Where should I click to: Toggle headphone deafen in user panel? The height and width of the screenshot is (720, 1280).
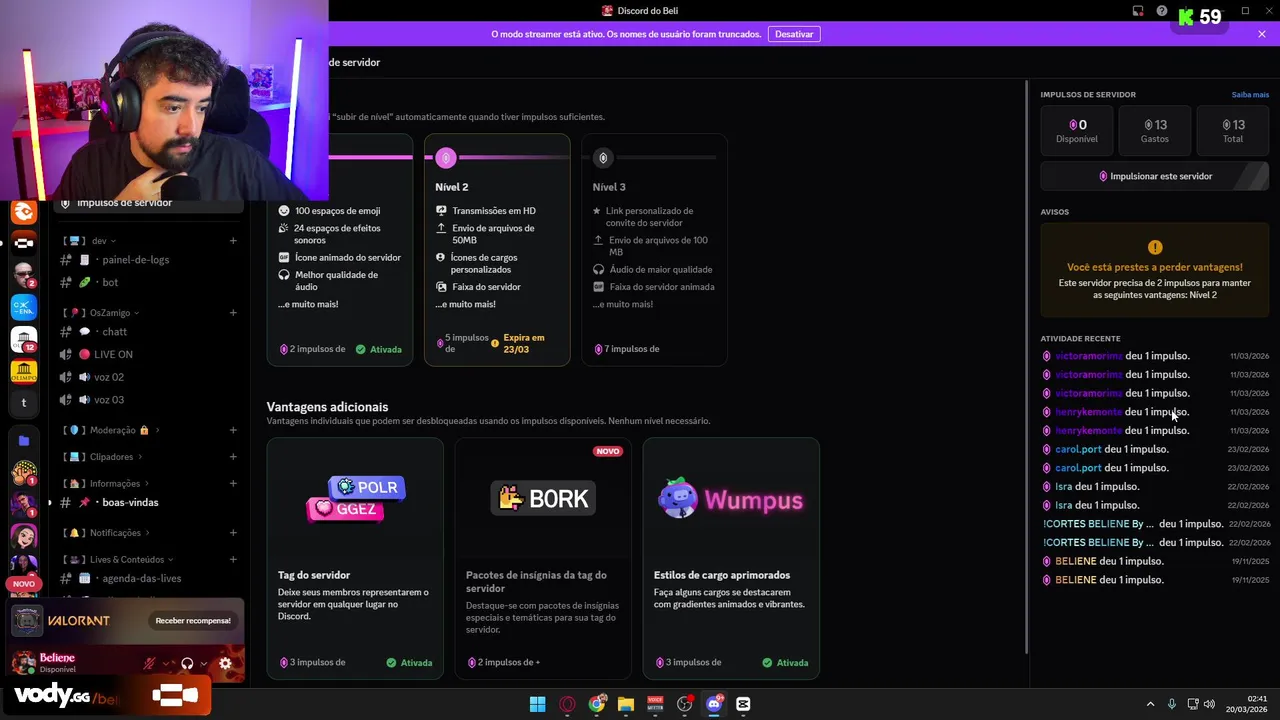point(187,663)
